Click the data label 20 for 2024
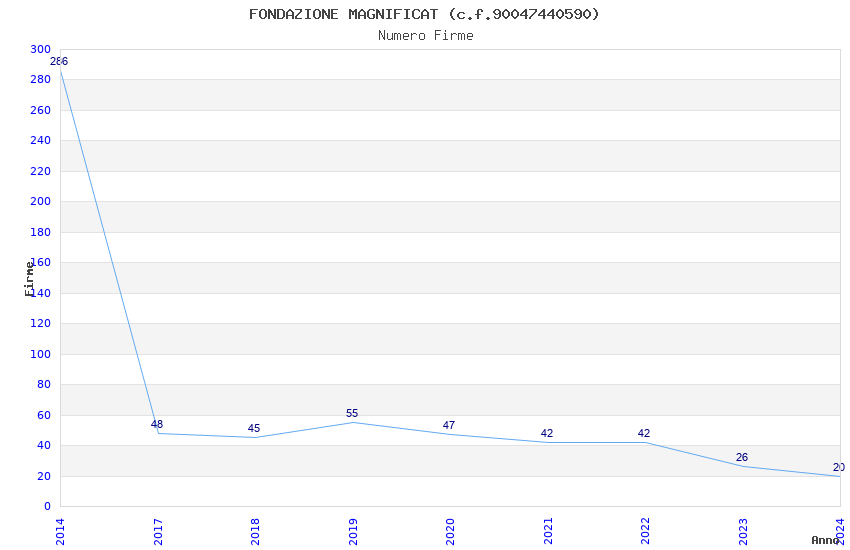Viewport: 850px width, 550px height. point(839,467)
